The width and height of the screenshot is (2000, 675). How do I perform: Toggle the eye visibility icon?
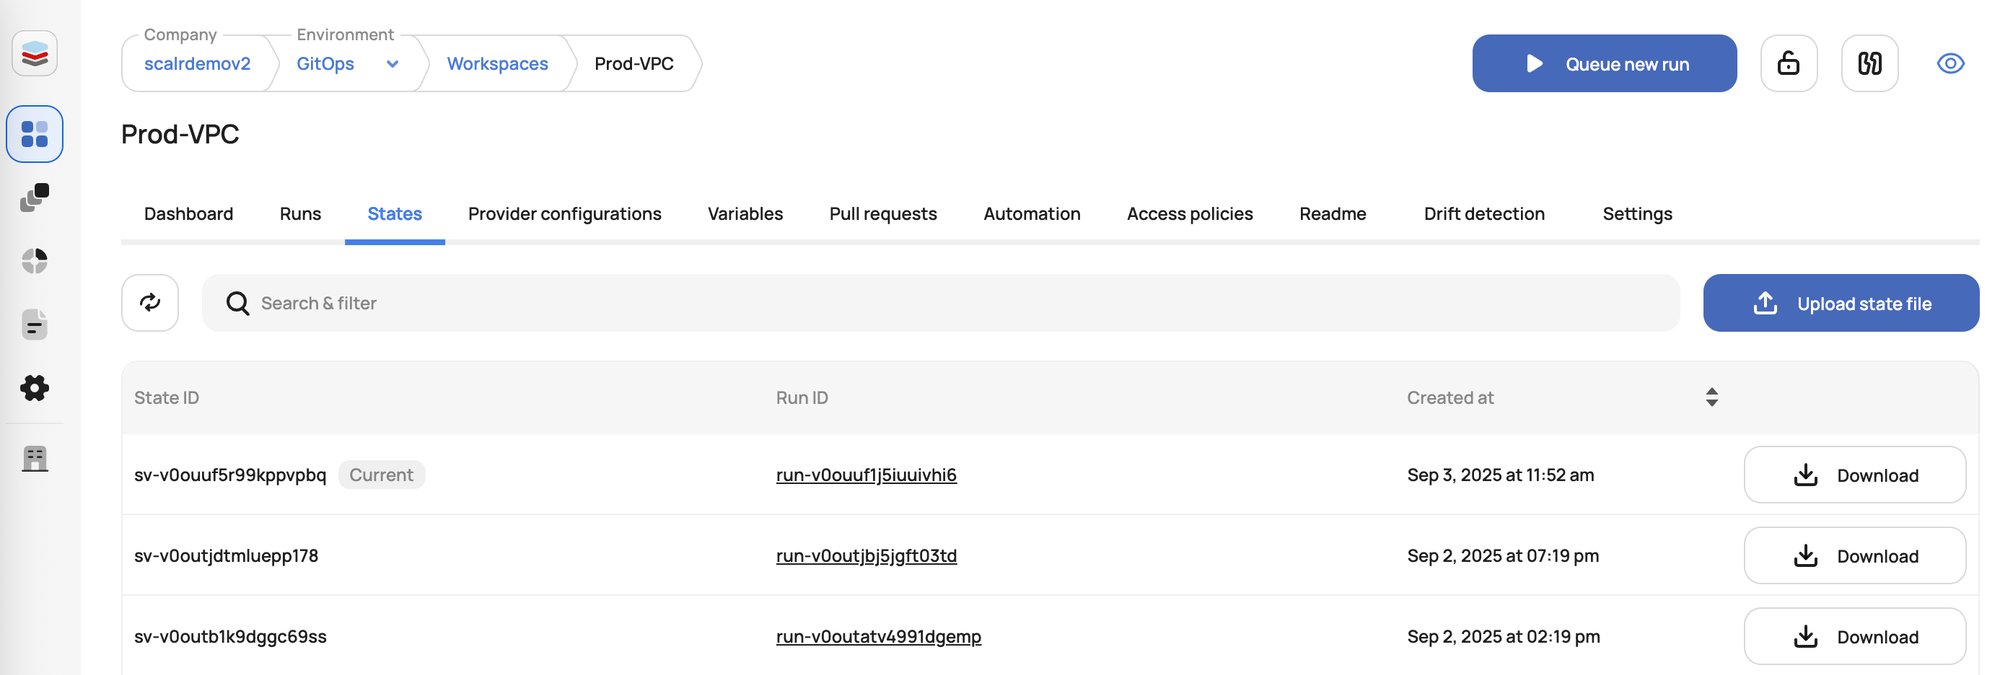tap(1950, 64)
